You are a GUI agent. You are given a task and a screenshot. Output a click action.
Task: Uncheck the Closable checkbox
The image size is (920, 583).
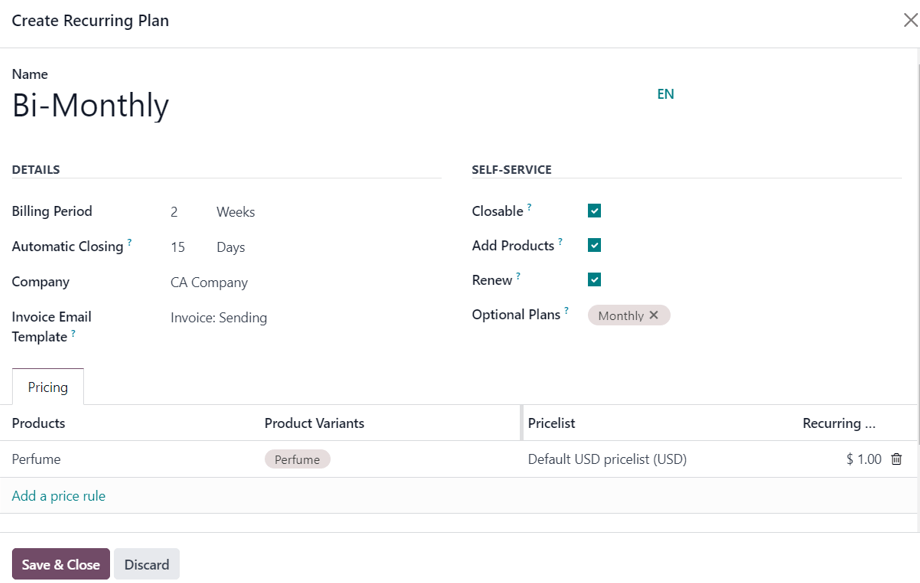pyautogui.click(x=594, y=211)
